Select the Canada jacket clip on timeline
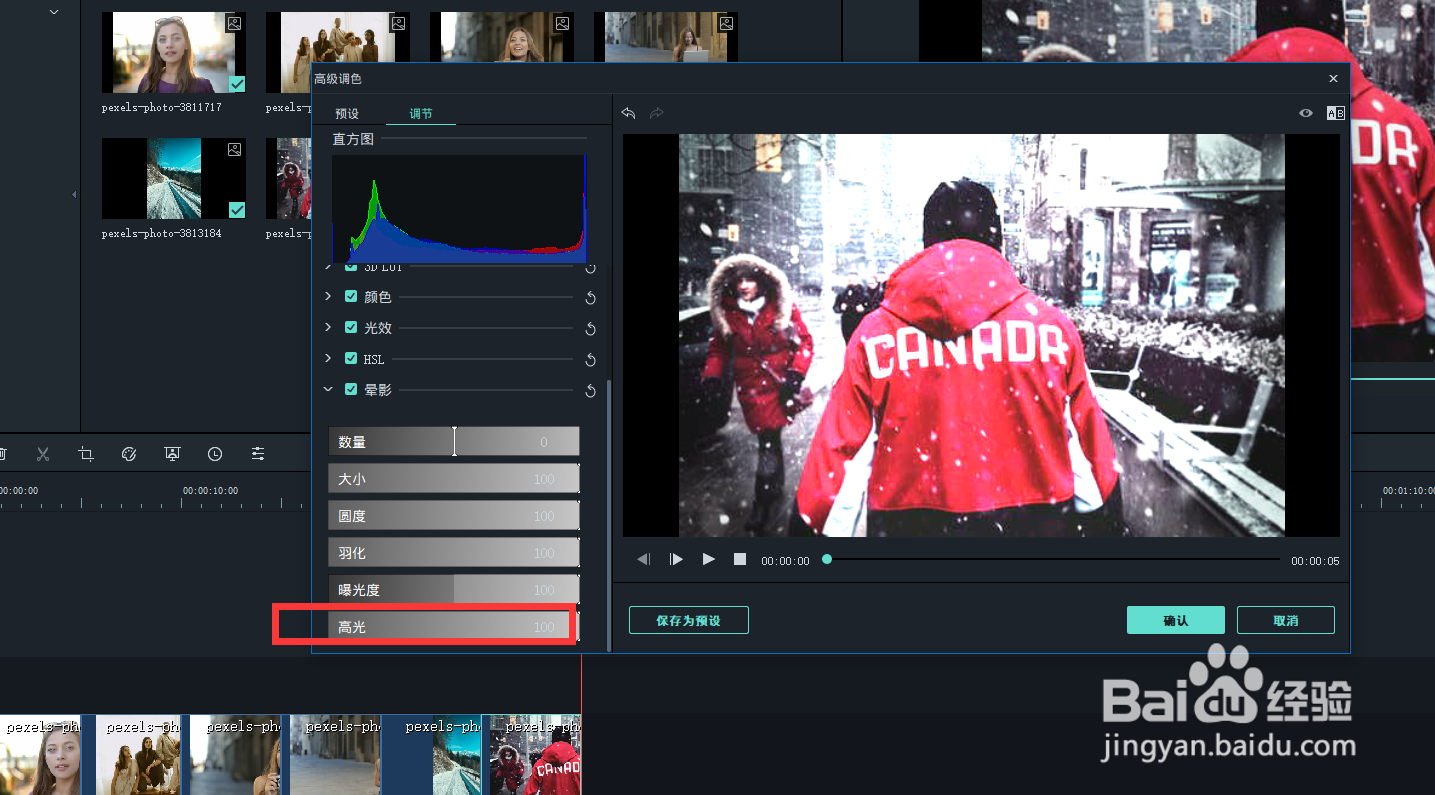1435x795 pixels. click(x=534, y=755)
